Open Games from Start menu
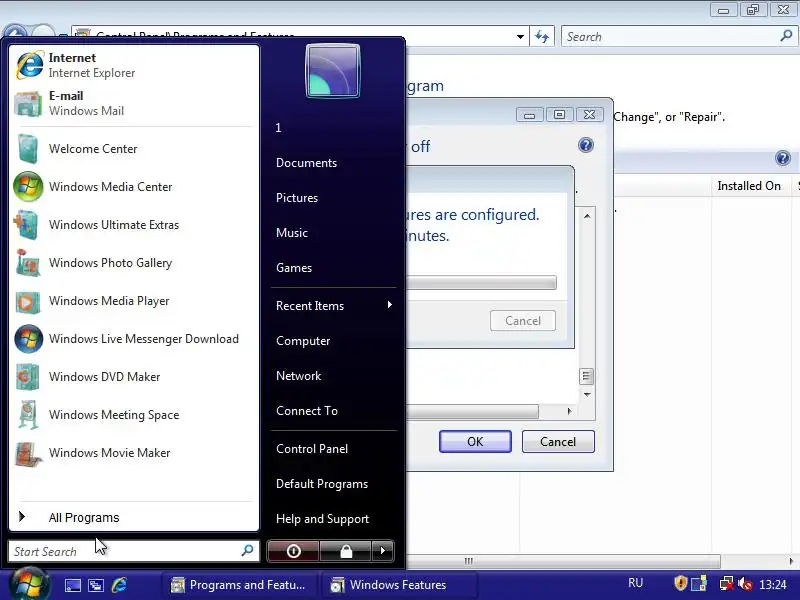800x600 pixels. tap(294, 268)
